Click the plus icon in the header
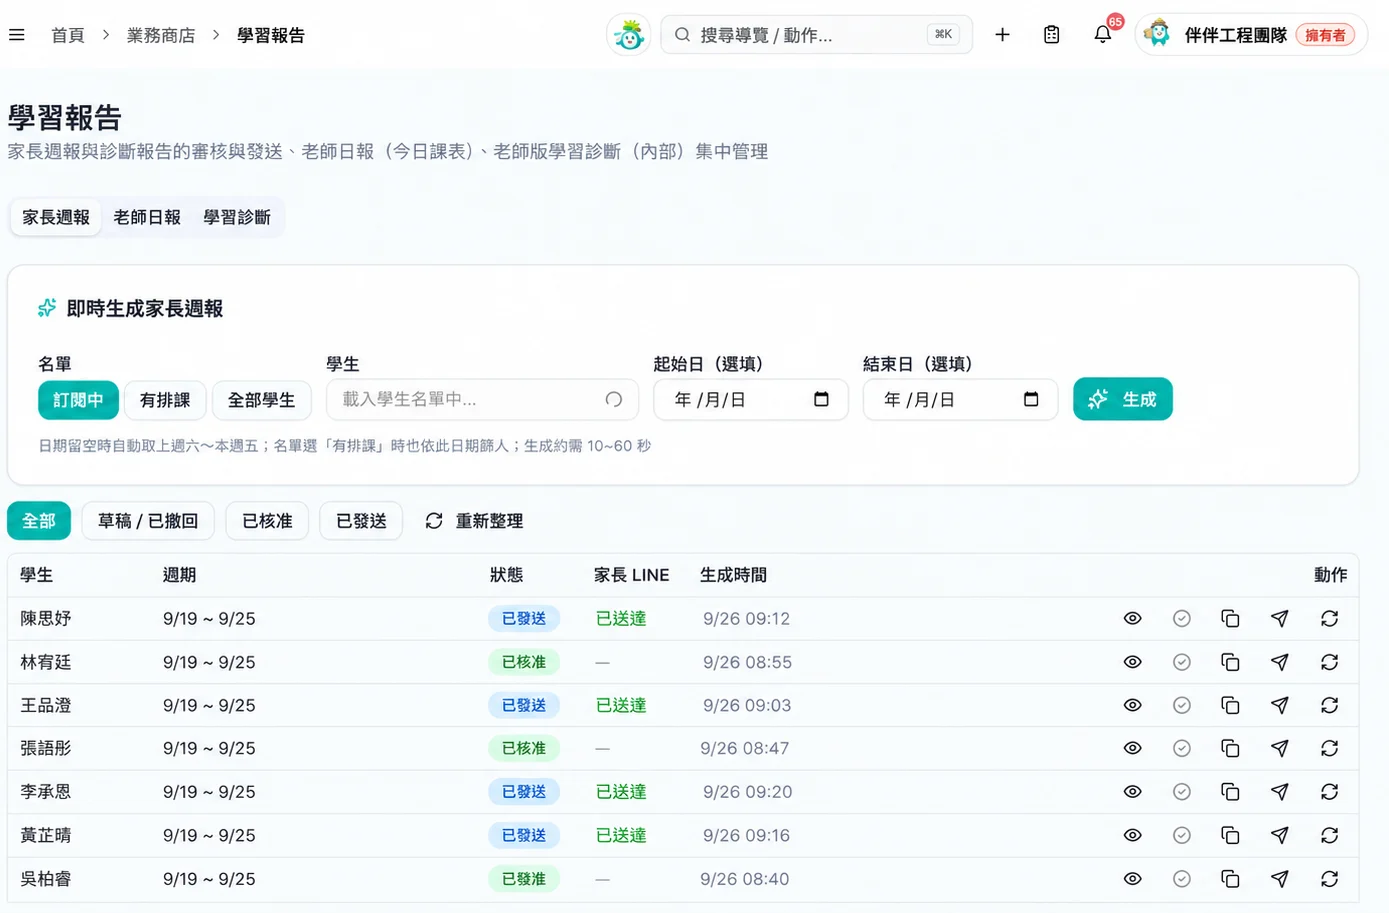Image resolution: width=1389 pixels, height=913 pixels. point(1002,35)
